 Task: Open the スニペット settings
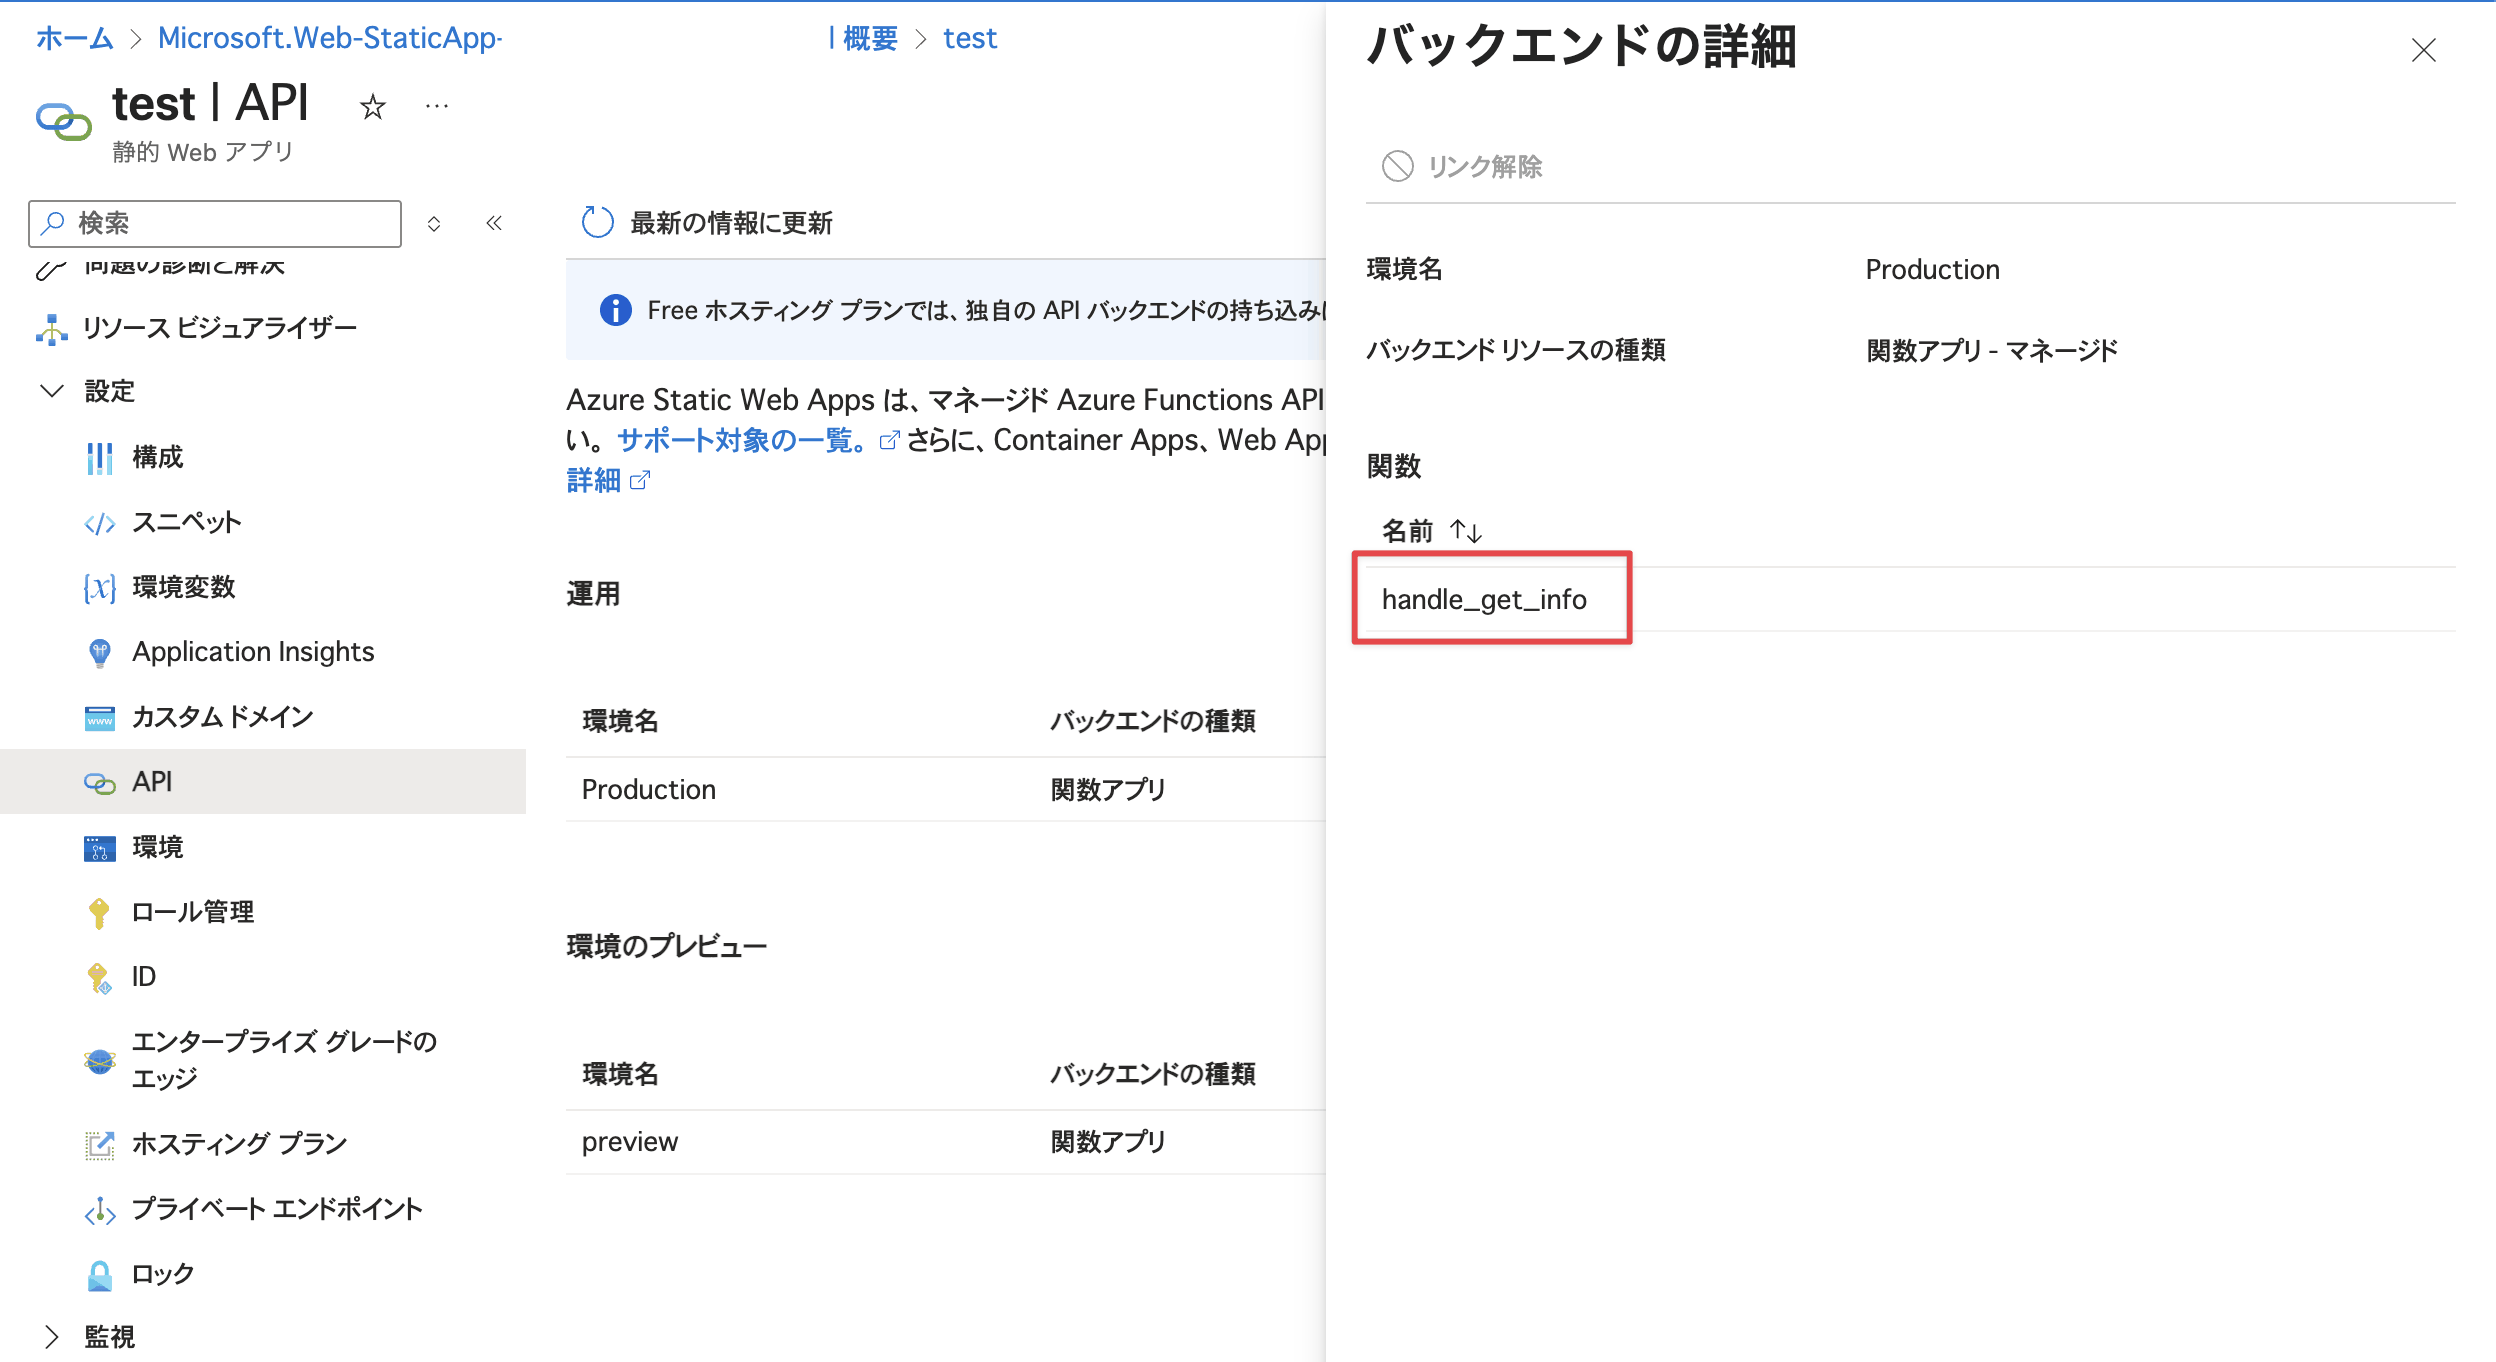186,521
